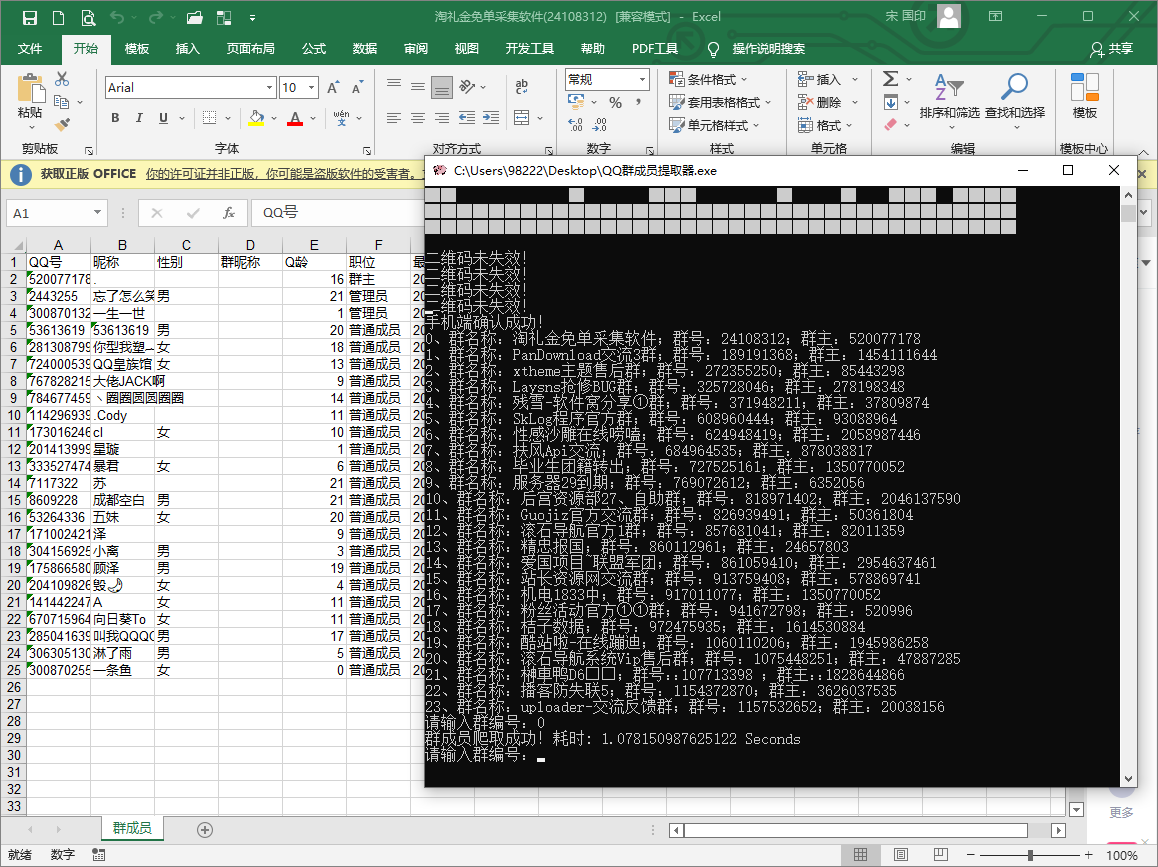Viewport: 1158px width, 867px height.
Task: Expand the 删除 cells dropdown
Action: coord(854,102)
